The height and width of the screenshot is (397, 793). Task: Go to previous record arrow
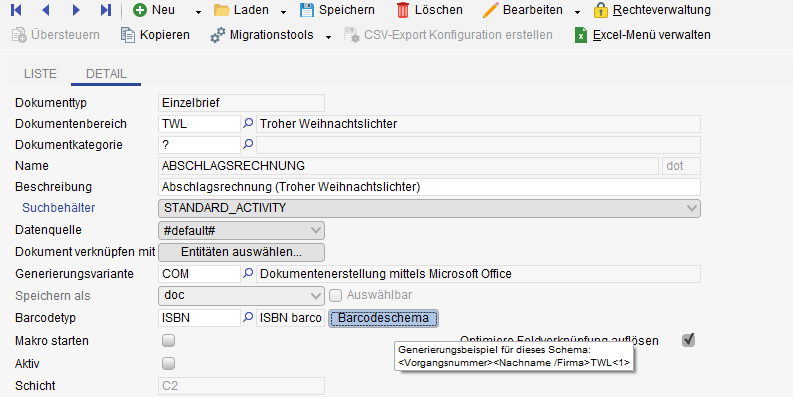pos(46,10)
